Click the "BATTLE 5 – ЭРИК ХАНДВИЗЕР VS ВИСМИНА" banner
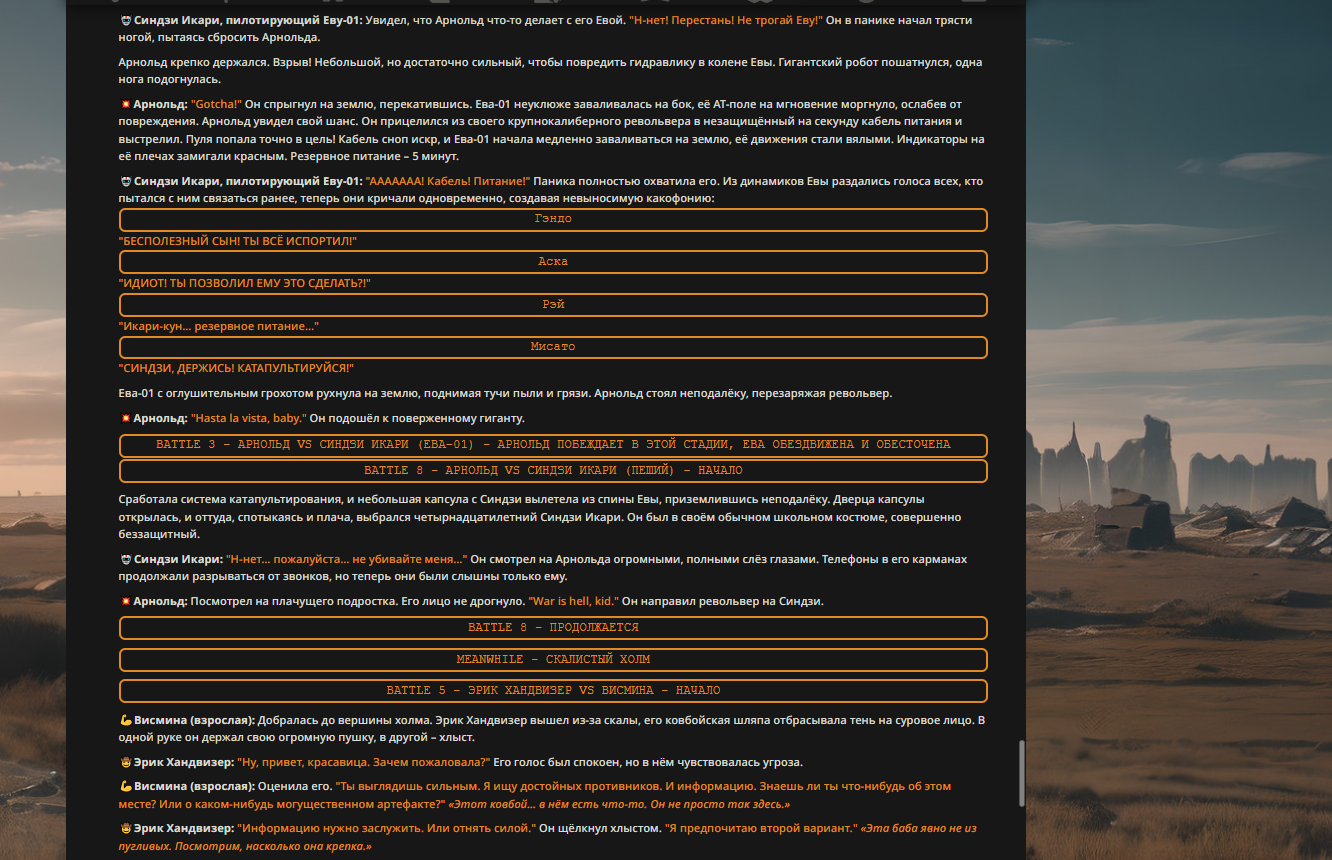 pos(553,690)
